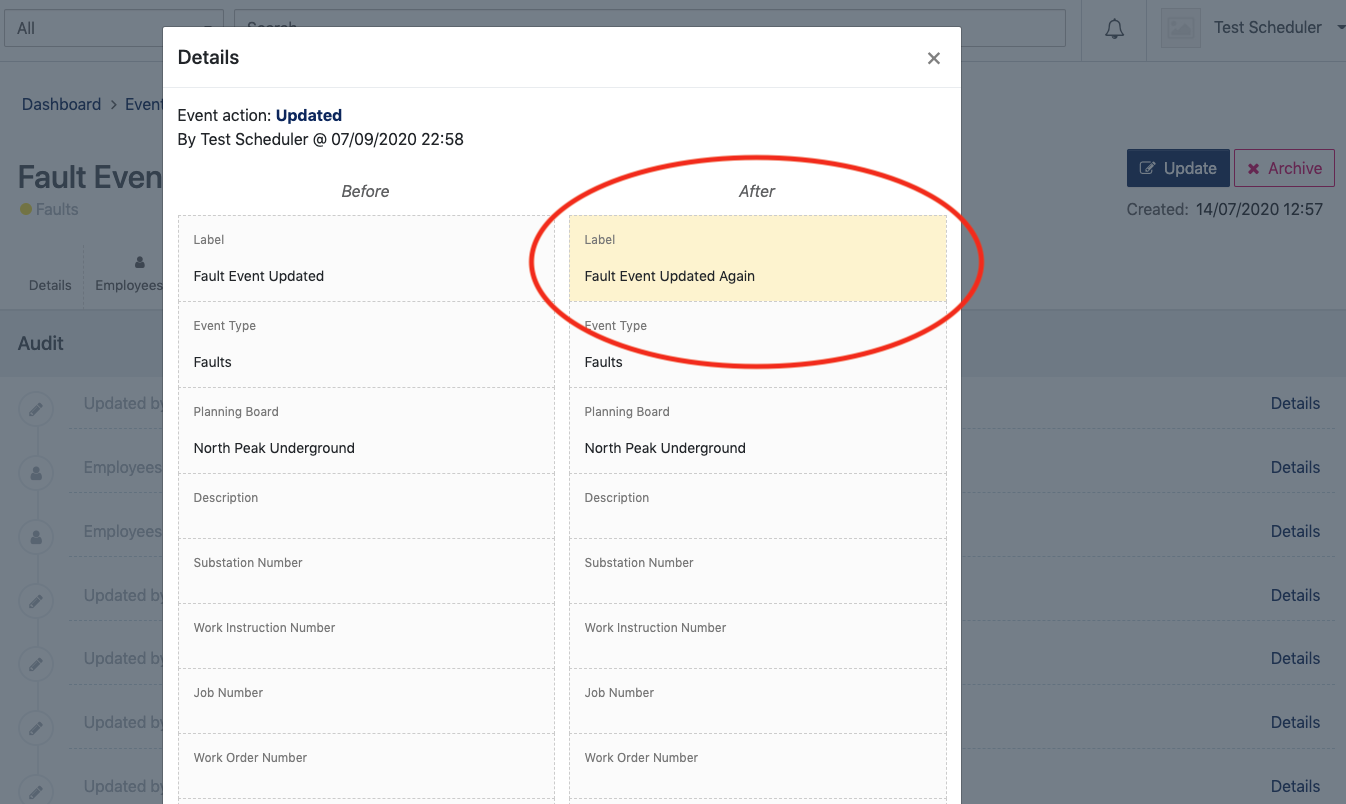Screen dimensions: 1346x804
Task: Click the 'Before' column heading
Action: coord(365,191)
